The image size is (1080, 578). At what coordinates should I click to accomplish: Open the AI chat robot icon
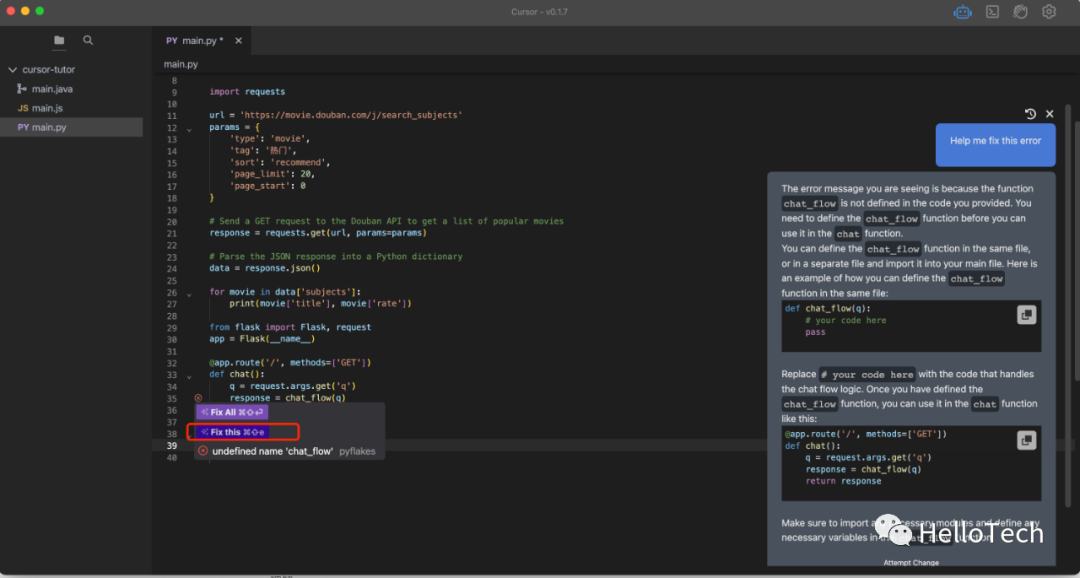coord(963,12)
